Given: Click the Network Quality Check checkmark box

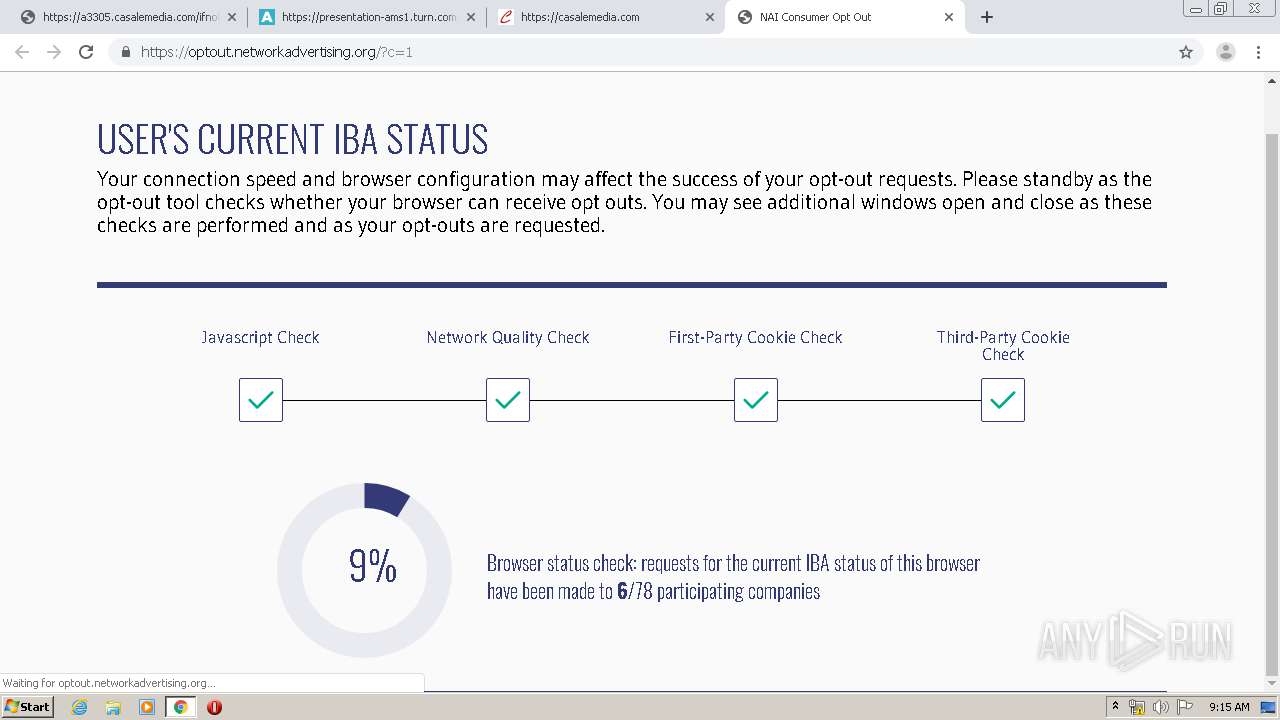Looking at the screenshot, I should point(508,400).
